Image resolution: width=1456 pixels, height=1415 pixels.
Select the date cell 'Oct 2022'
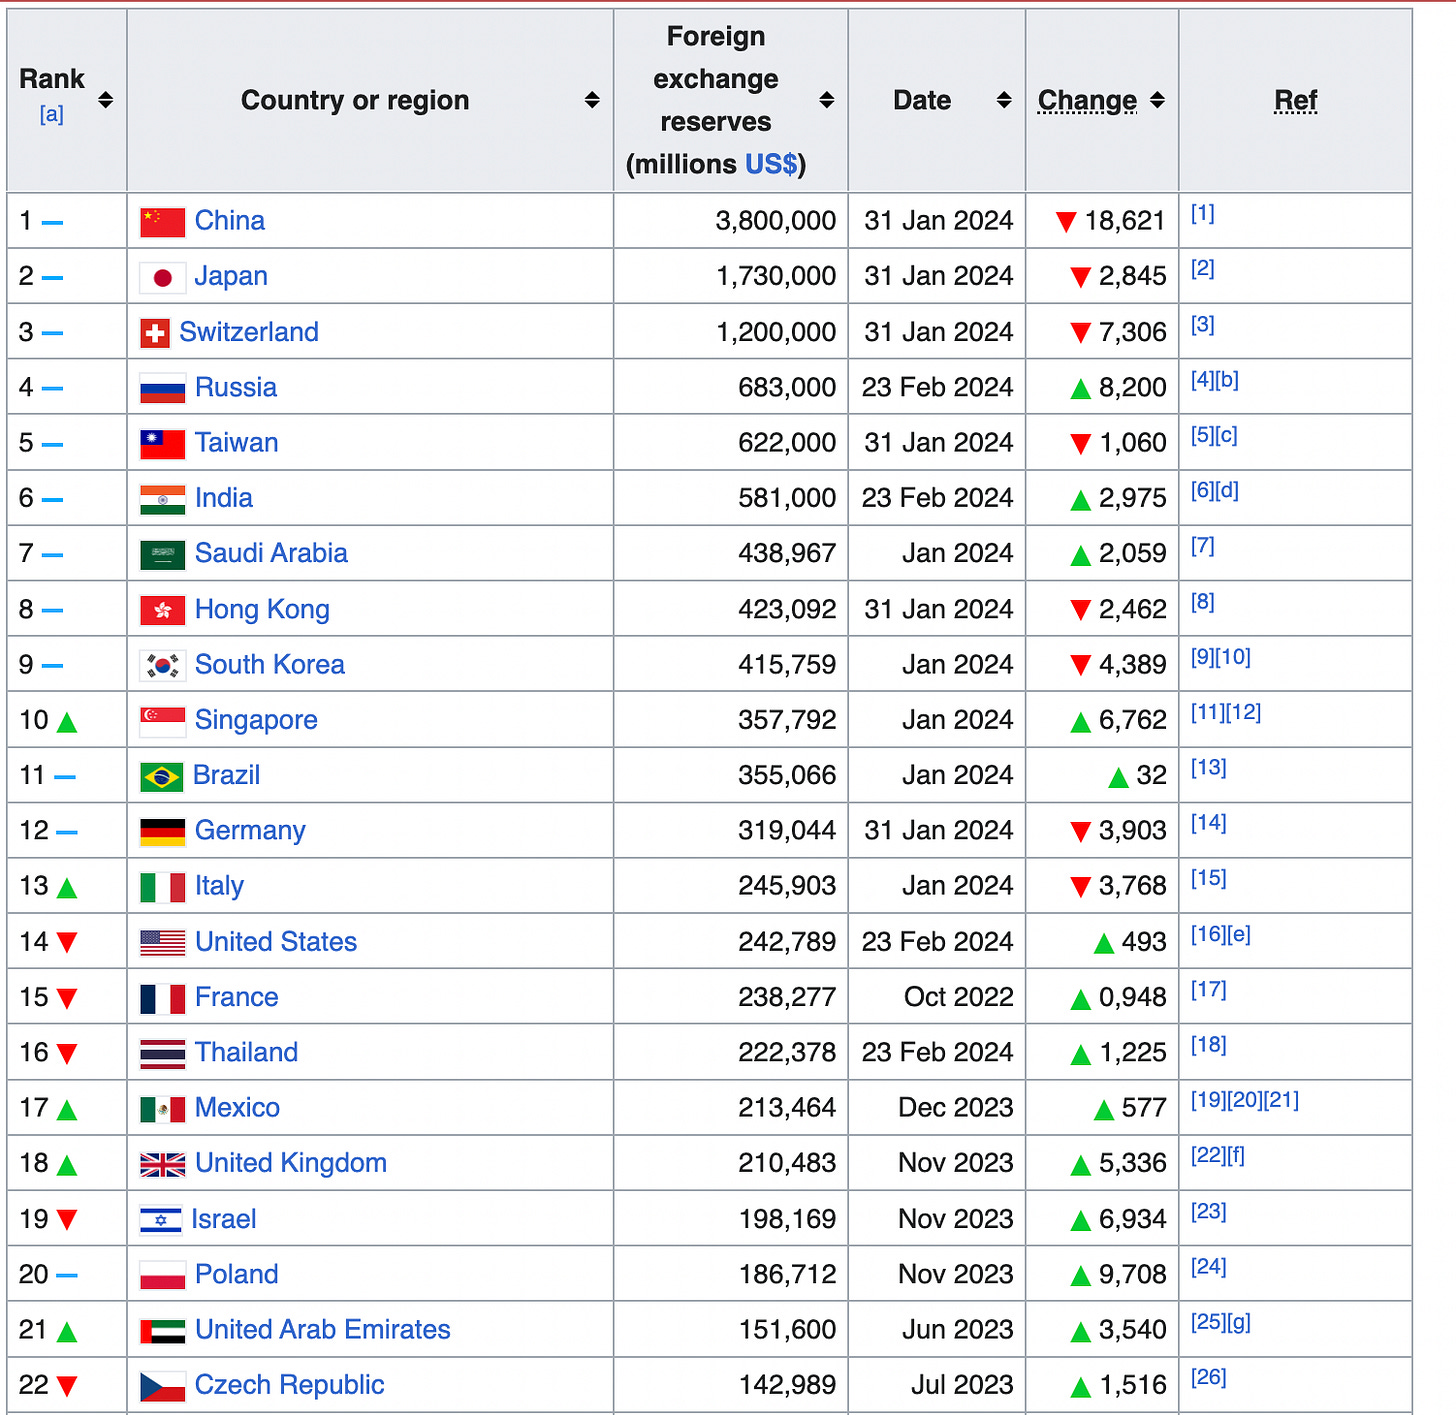(959, 997)
